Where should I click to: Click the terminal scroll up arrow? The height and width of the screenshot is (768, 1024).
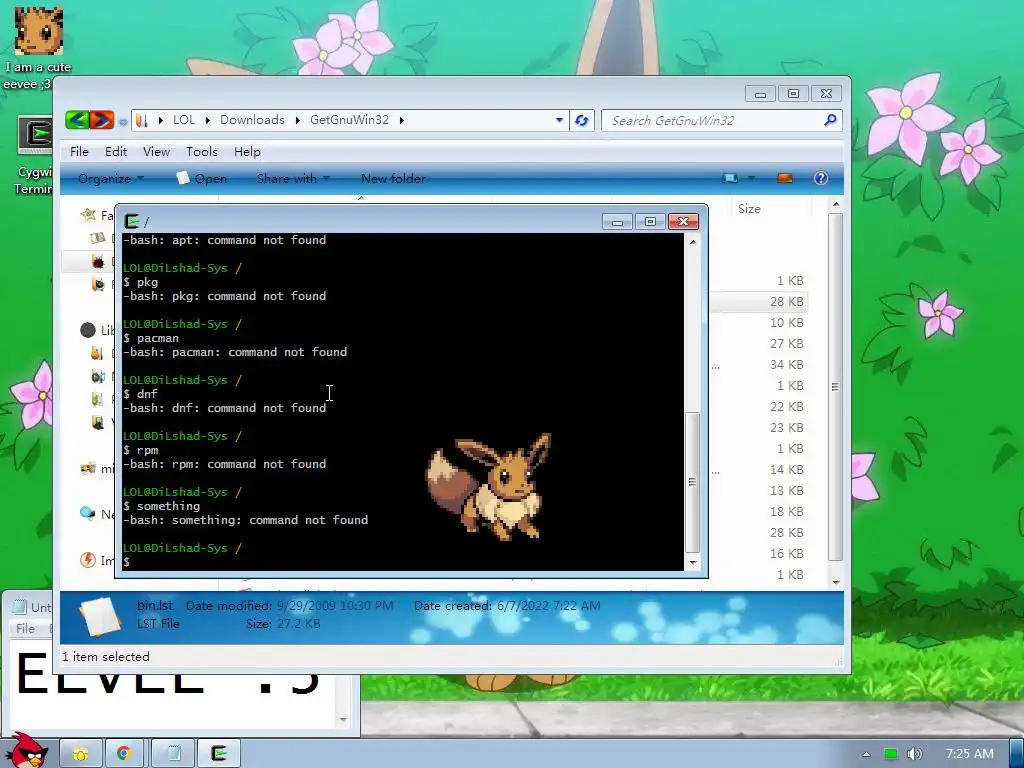point(692,242)
